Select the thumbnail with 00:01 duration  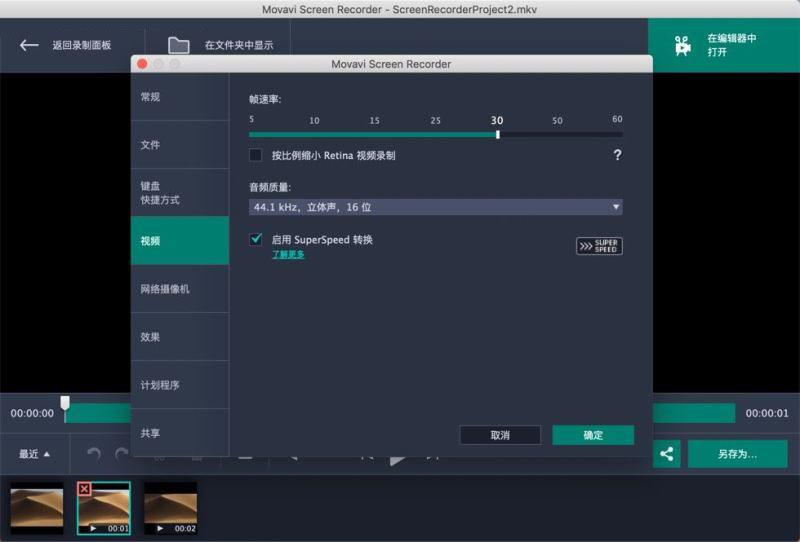point(104,507)
